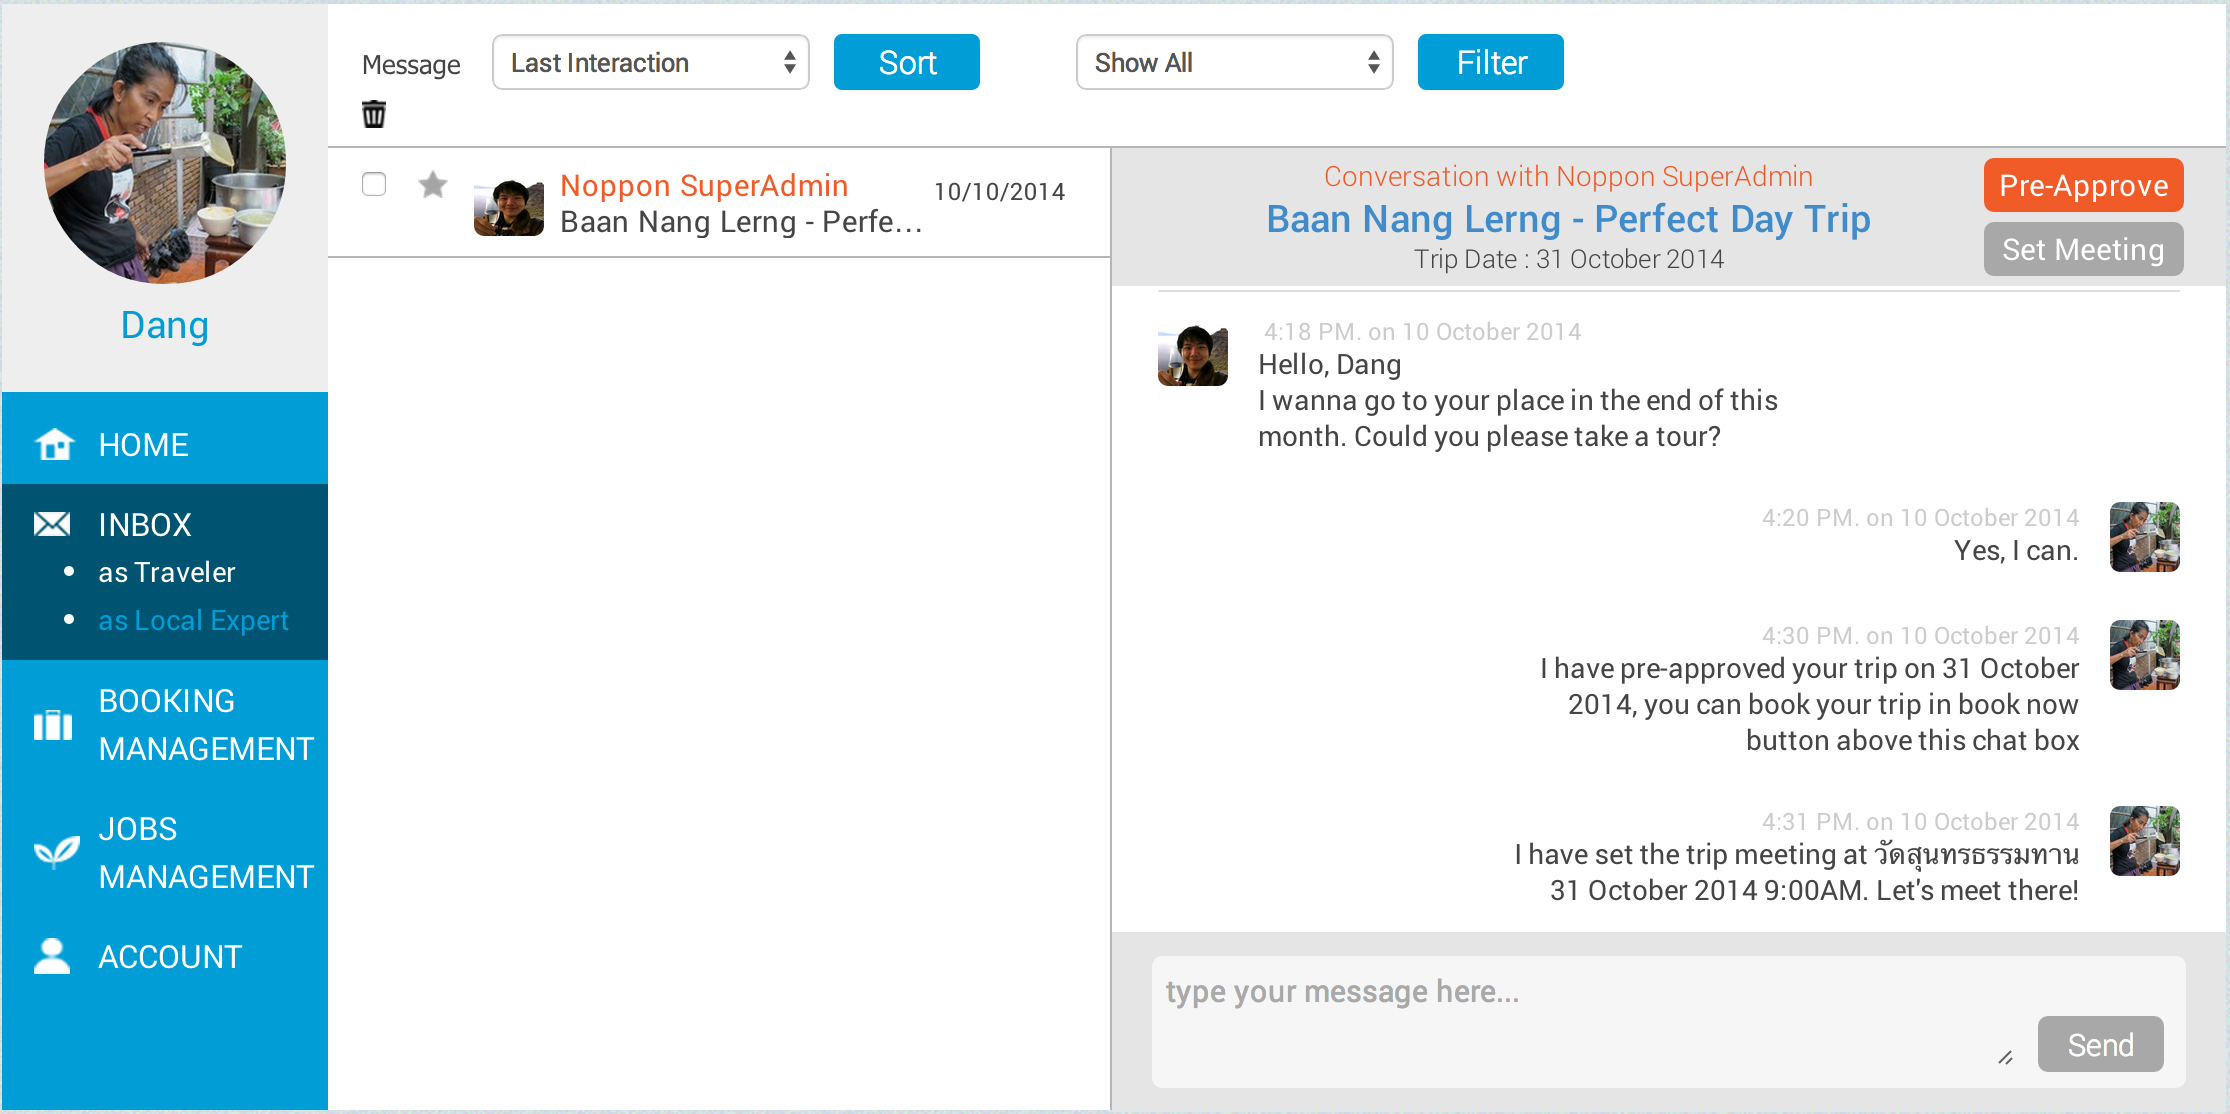Click Noppon's avatar beside Hello, Dang message
Viewport: 2230px width, 1114px height.
pyautogui.click(x=1193, y=355)
